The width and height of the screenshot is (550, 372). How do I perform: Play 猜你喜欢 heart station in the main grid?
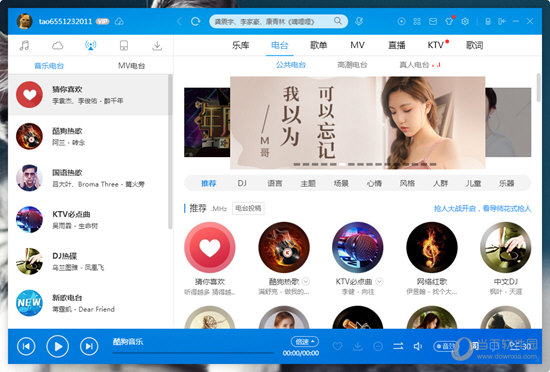(210, 247)
